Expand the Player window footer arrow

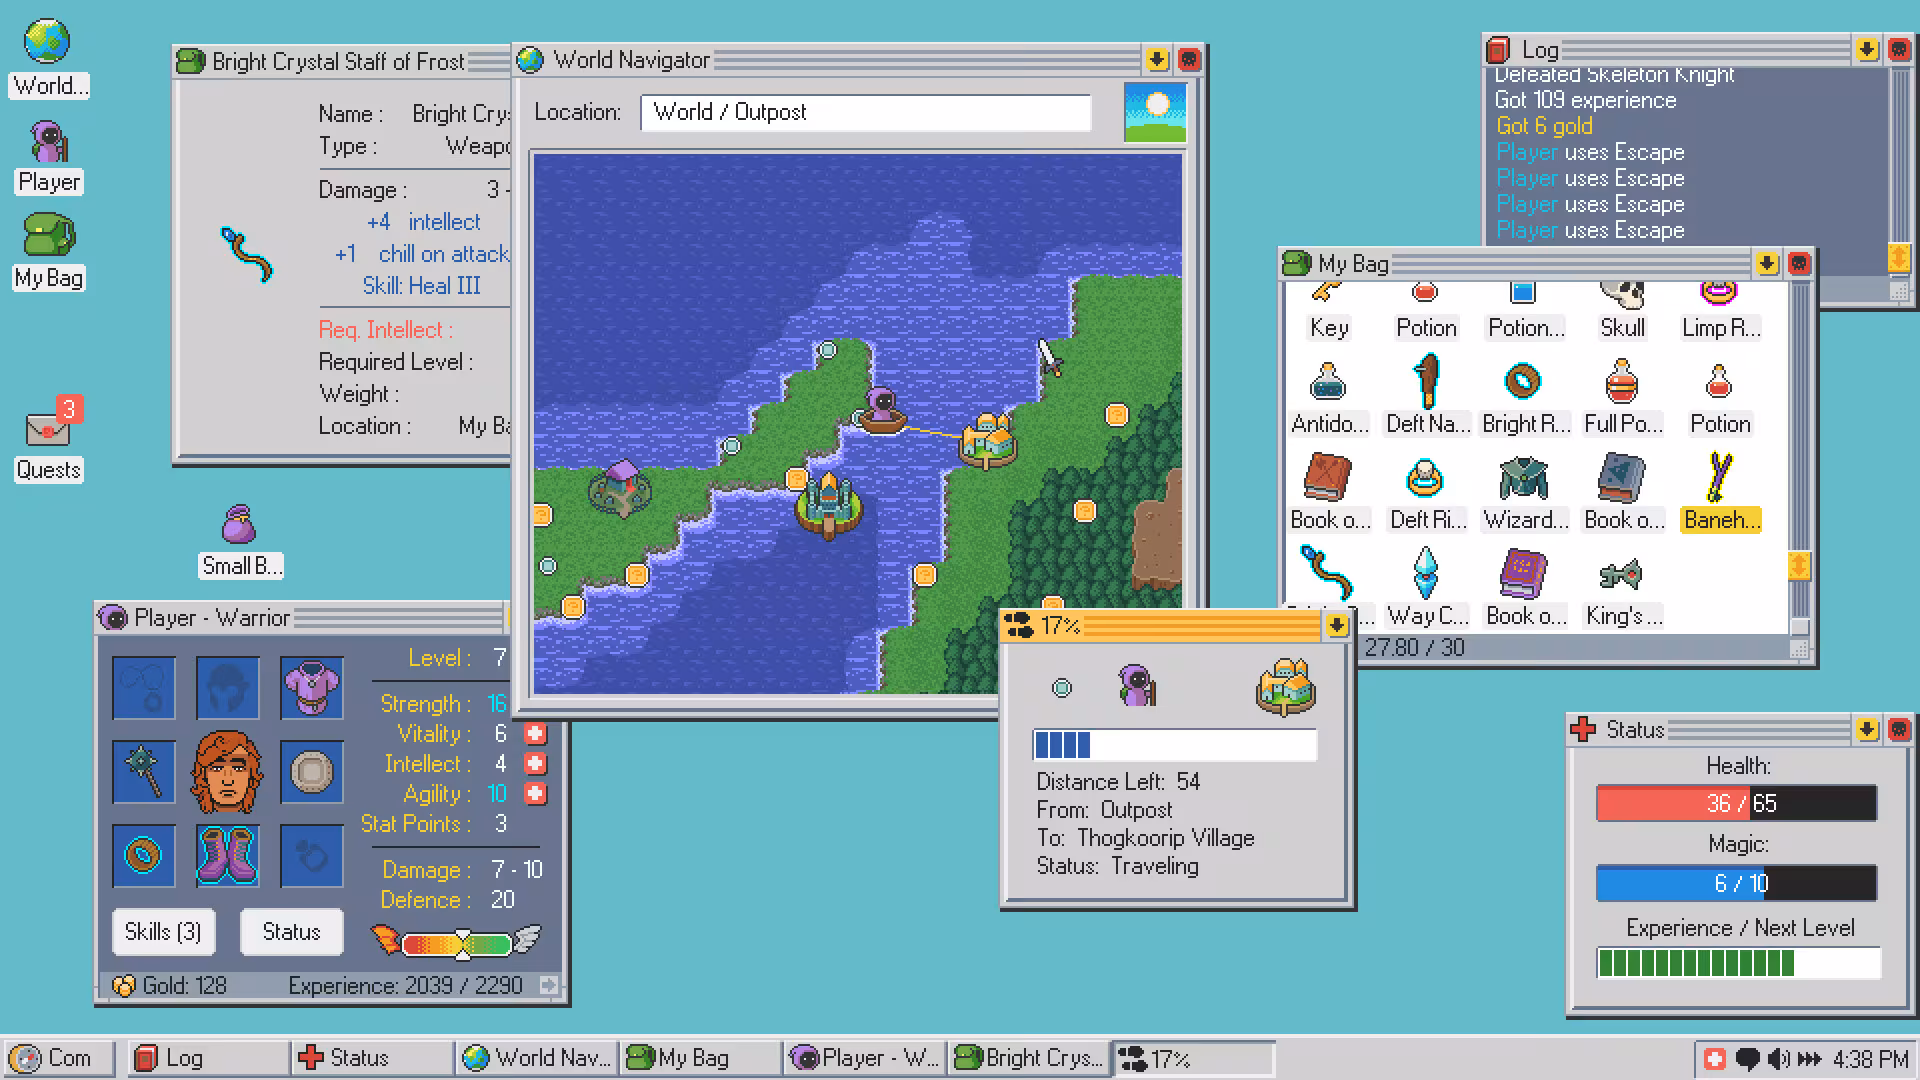[x=549, y=986]
